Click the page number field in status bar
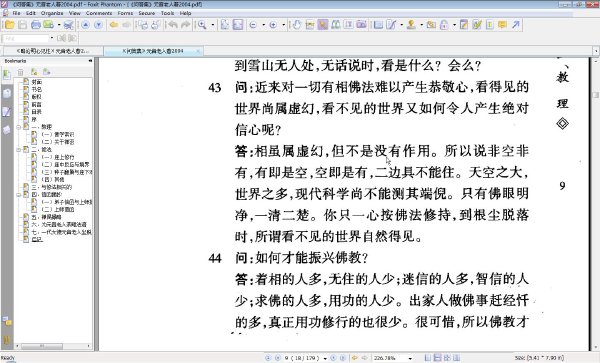 point(302,358)
